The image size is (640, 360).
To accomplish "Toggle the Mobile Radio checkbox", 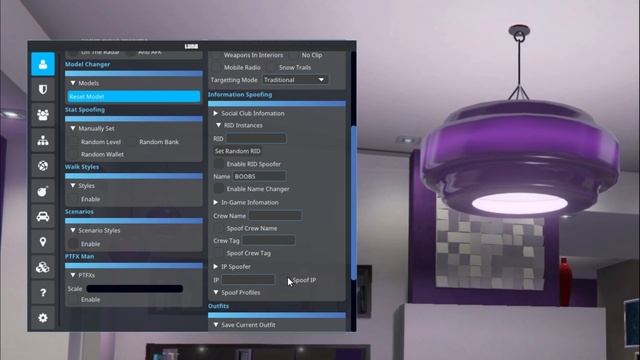I will [x=216, y=67].
